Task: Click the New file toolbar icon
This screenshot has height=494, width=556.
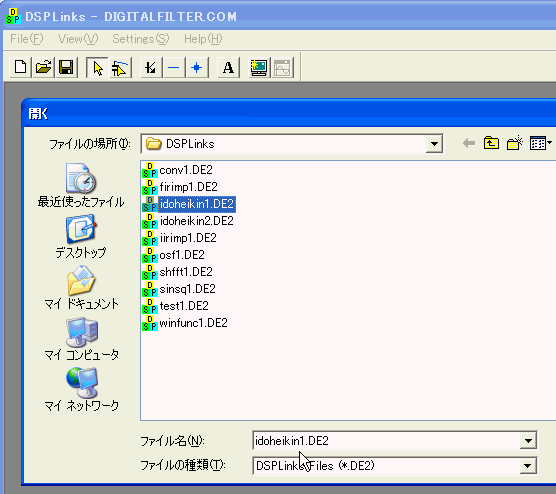Action: [21, 67]
